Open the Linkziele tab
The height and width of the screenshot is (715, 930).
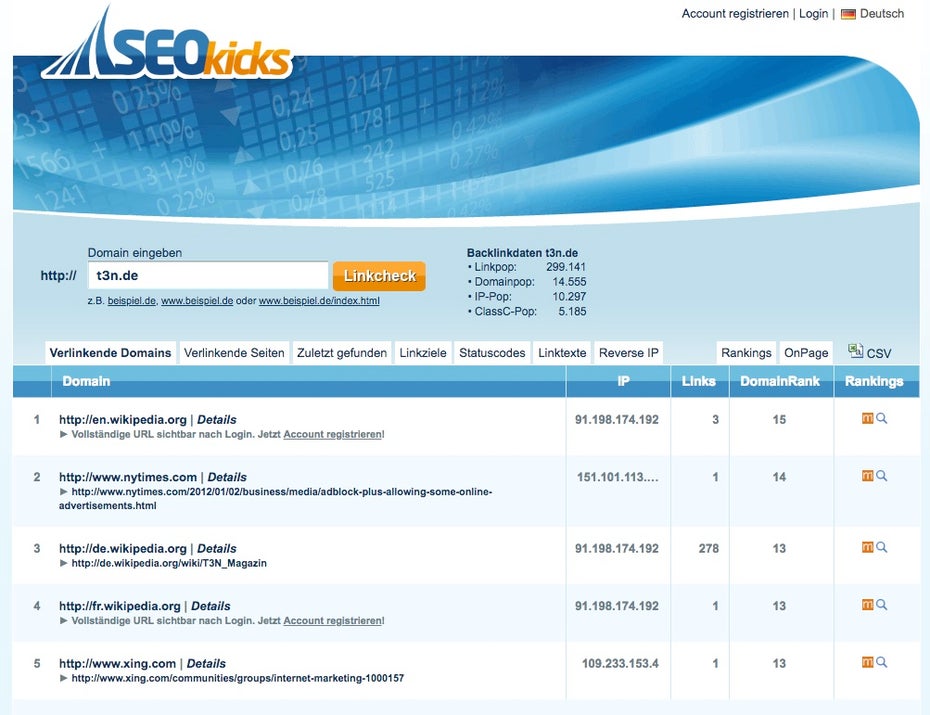(423, 353)
